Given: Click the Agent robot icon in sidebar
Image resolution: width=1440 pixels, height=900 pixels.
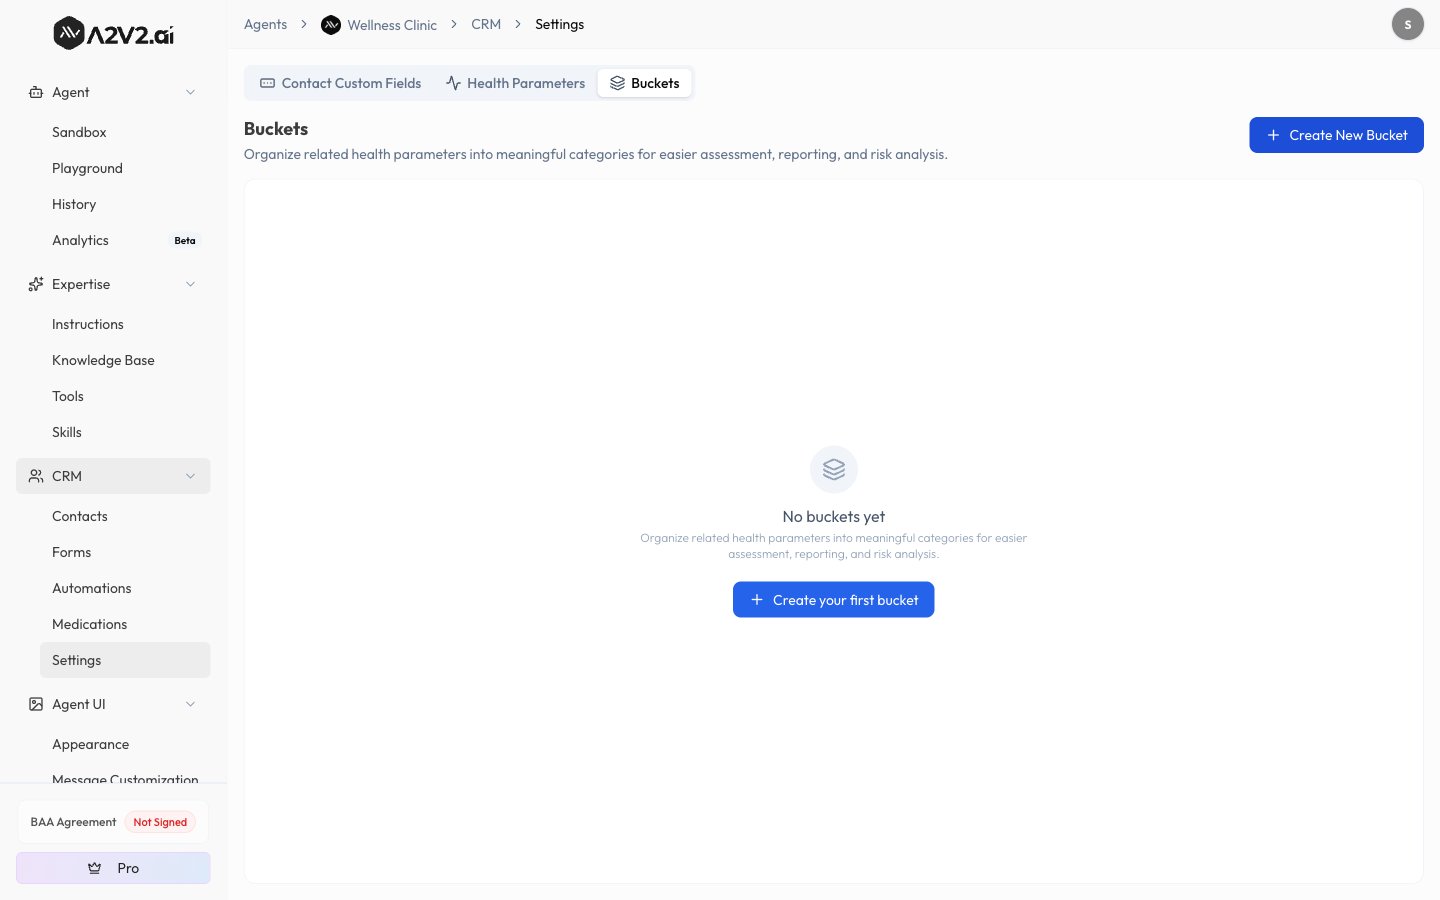Looking at the screenshot, I should [x=36, y=92].
